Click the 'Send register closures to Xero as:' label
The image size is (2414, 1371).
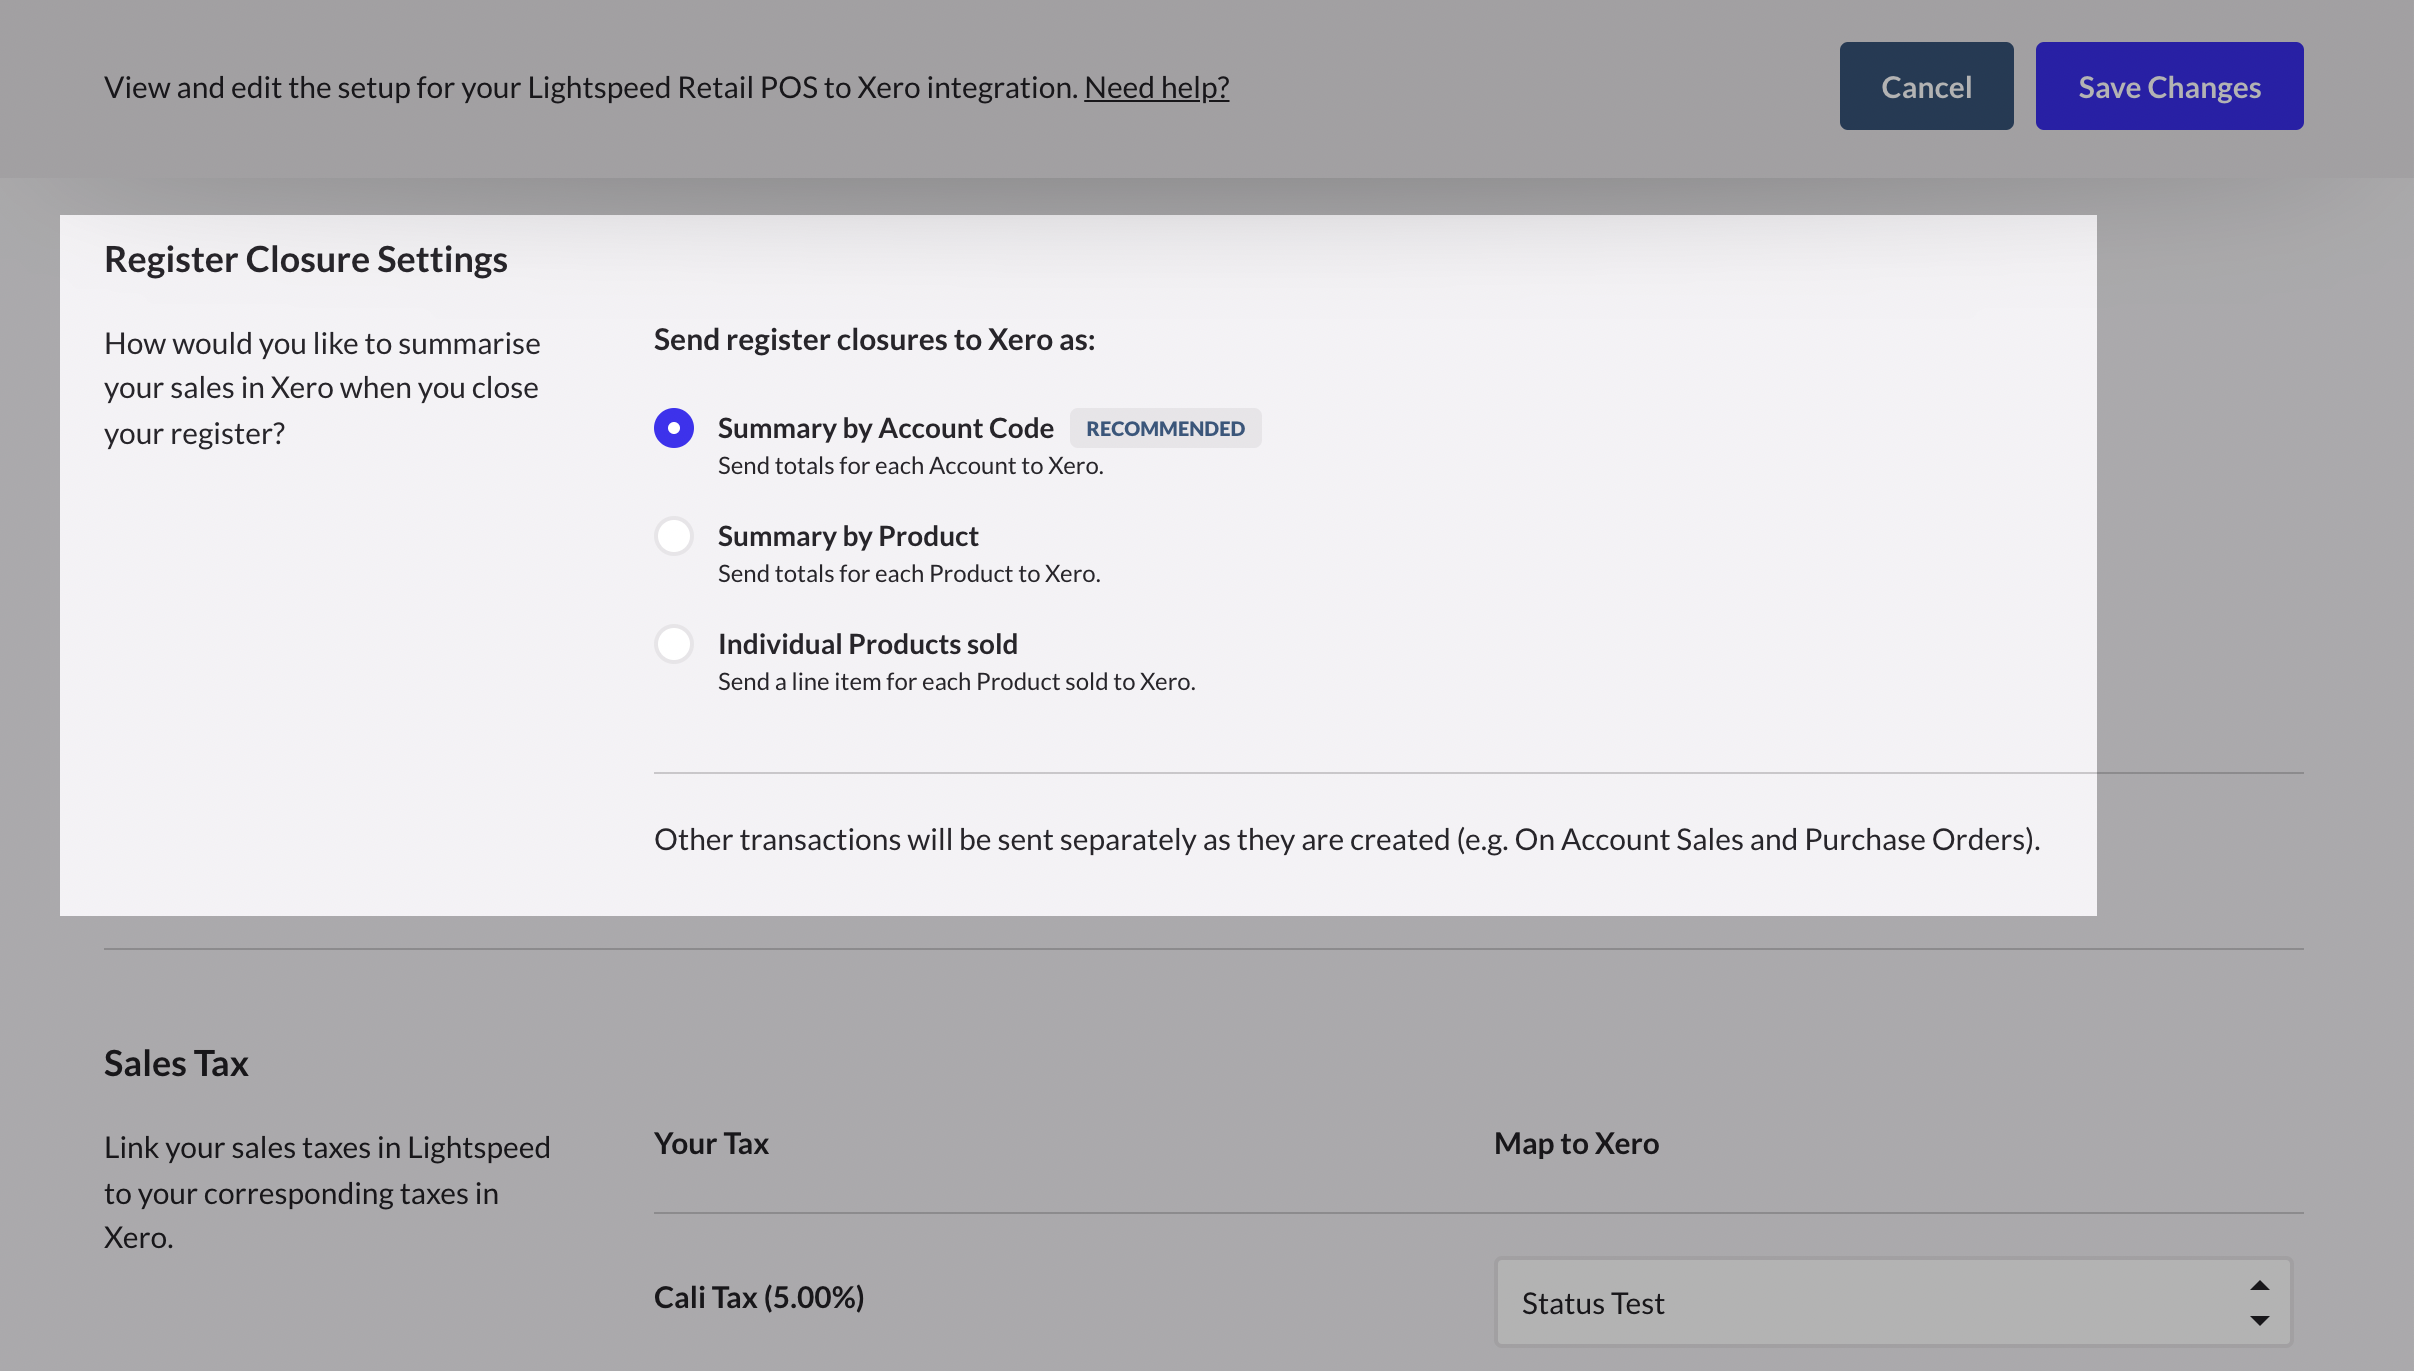[x=874, y=339]
